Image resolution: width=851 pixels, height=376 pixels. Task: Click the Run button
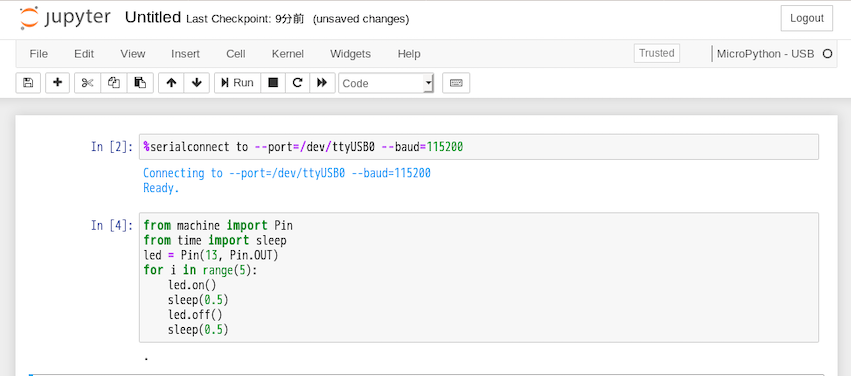point(238,83)
